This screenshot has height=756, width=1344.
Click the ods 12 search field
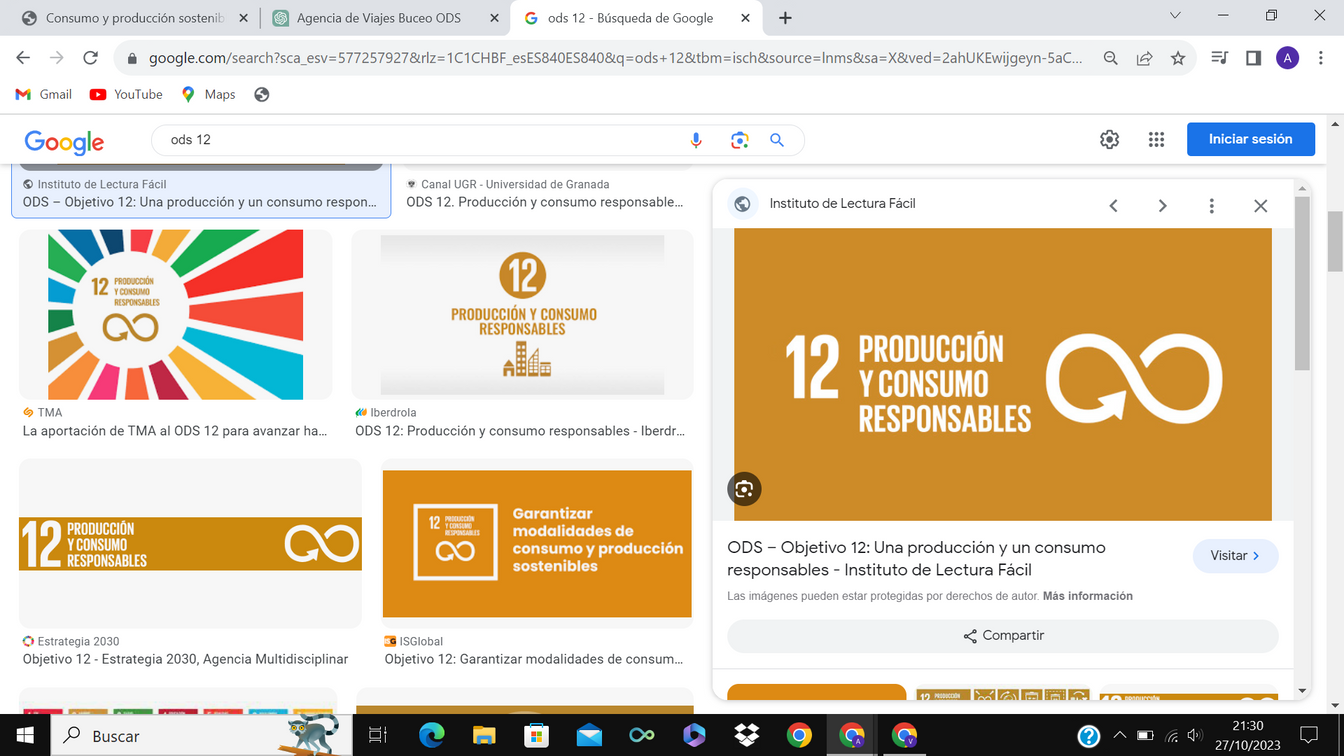[420, 140]
